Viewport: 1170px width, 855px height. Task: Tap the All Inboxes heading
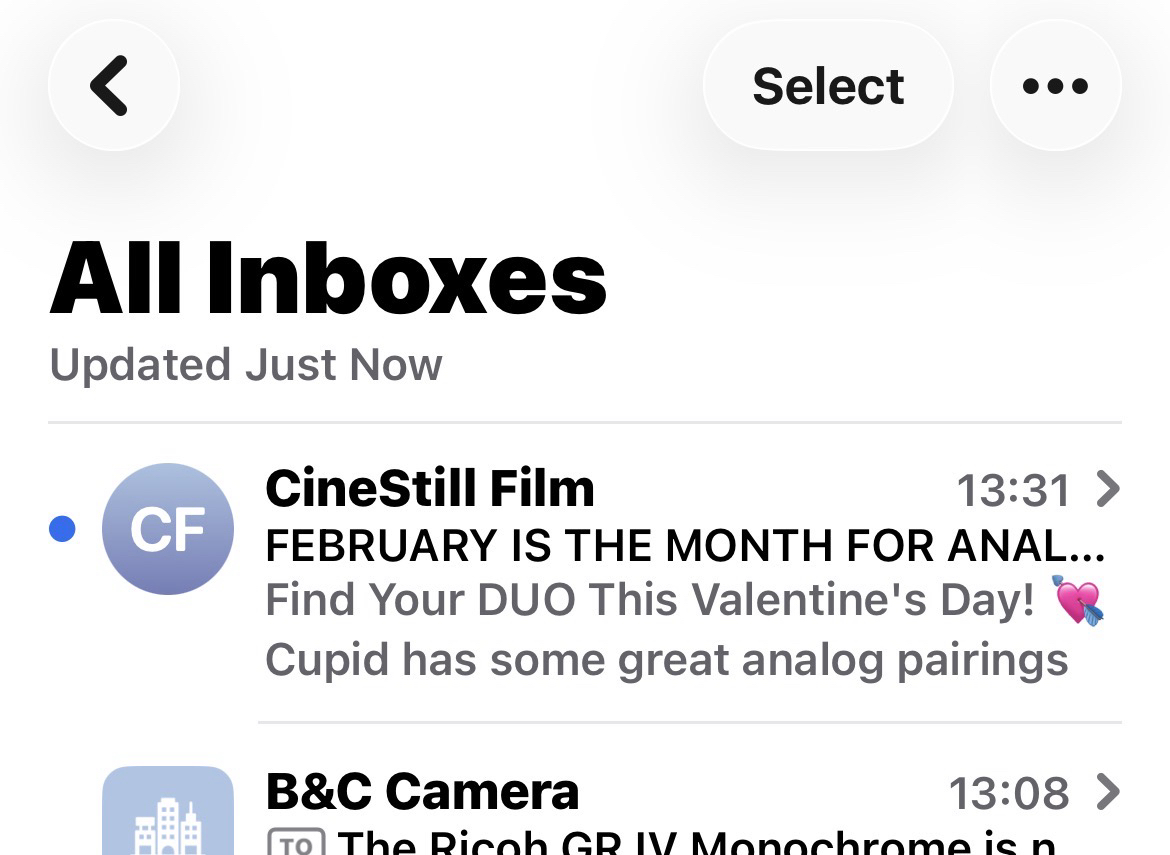pyautogui.click(x=328, y=280)
